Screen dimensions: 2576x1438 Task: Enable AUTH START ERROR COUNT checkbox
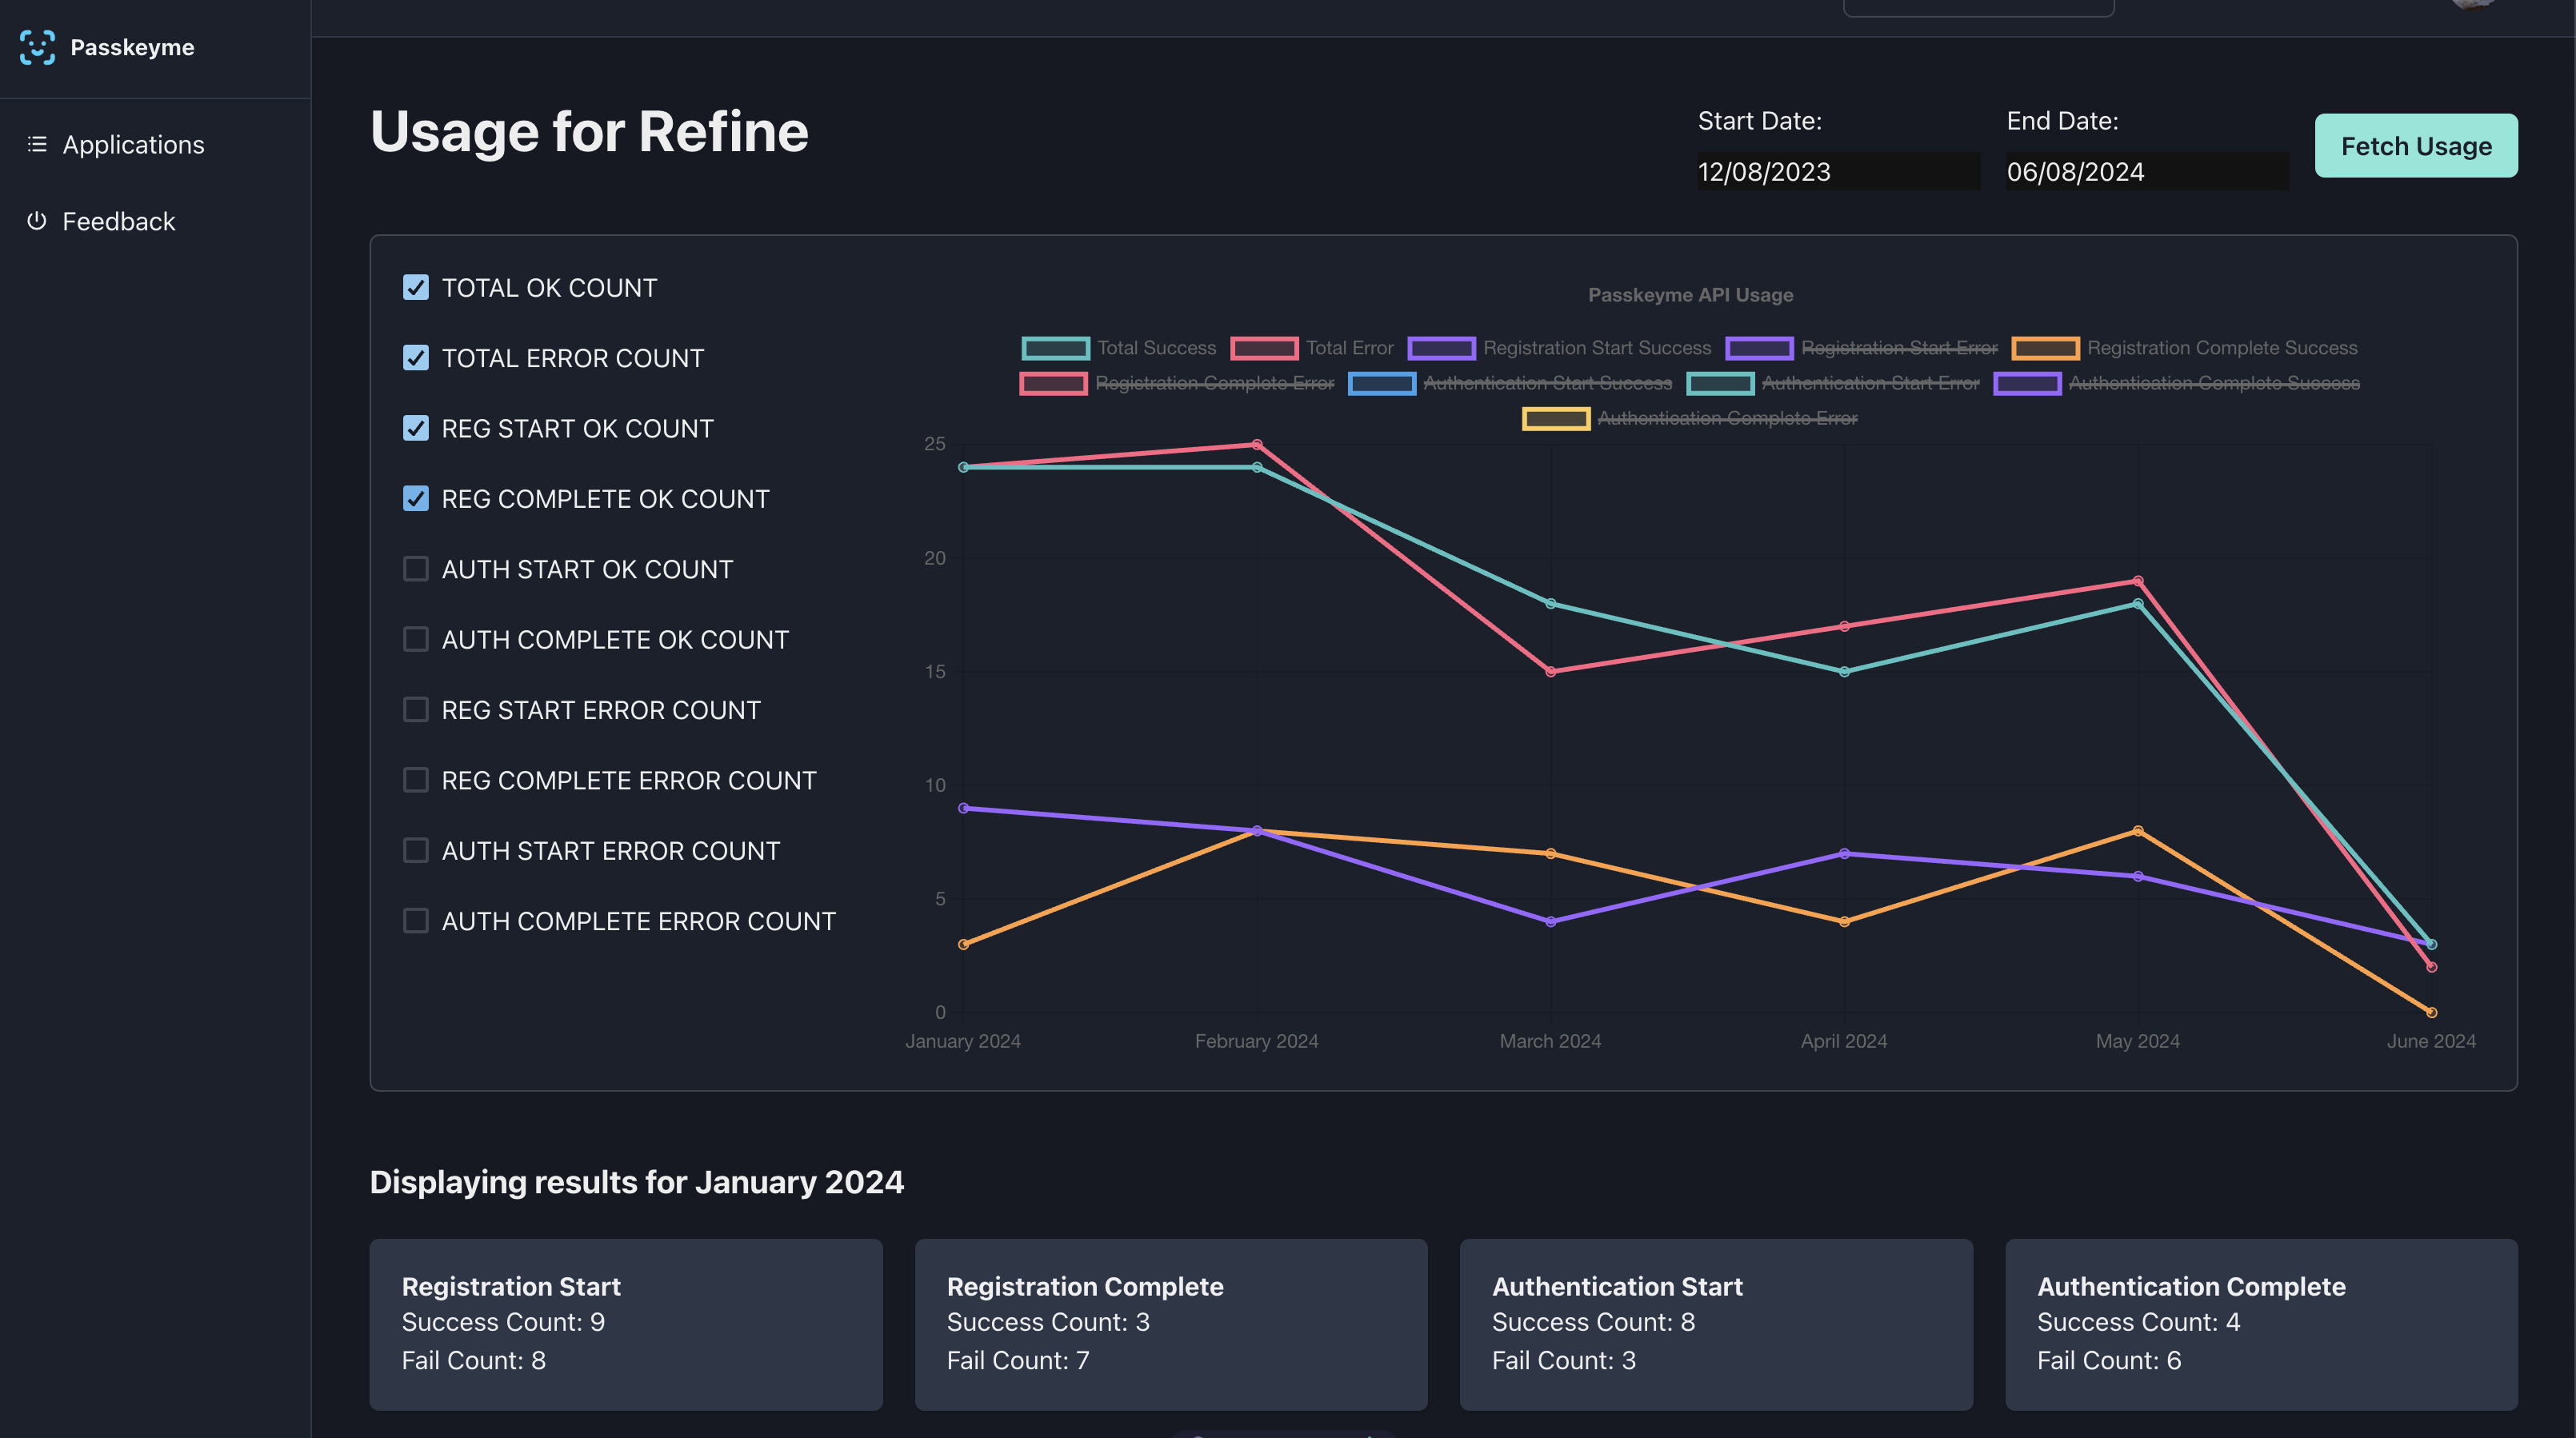point(416,850)
